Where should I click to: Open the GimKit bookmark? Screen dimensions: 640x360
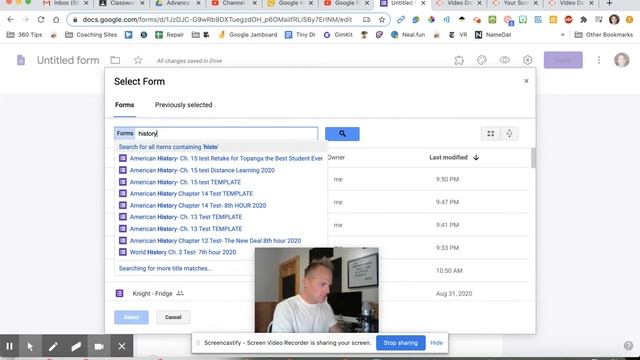338,35
